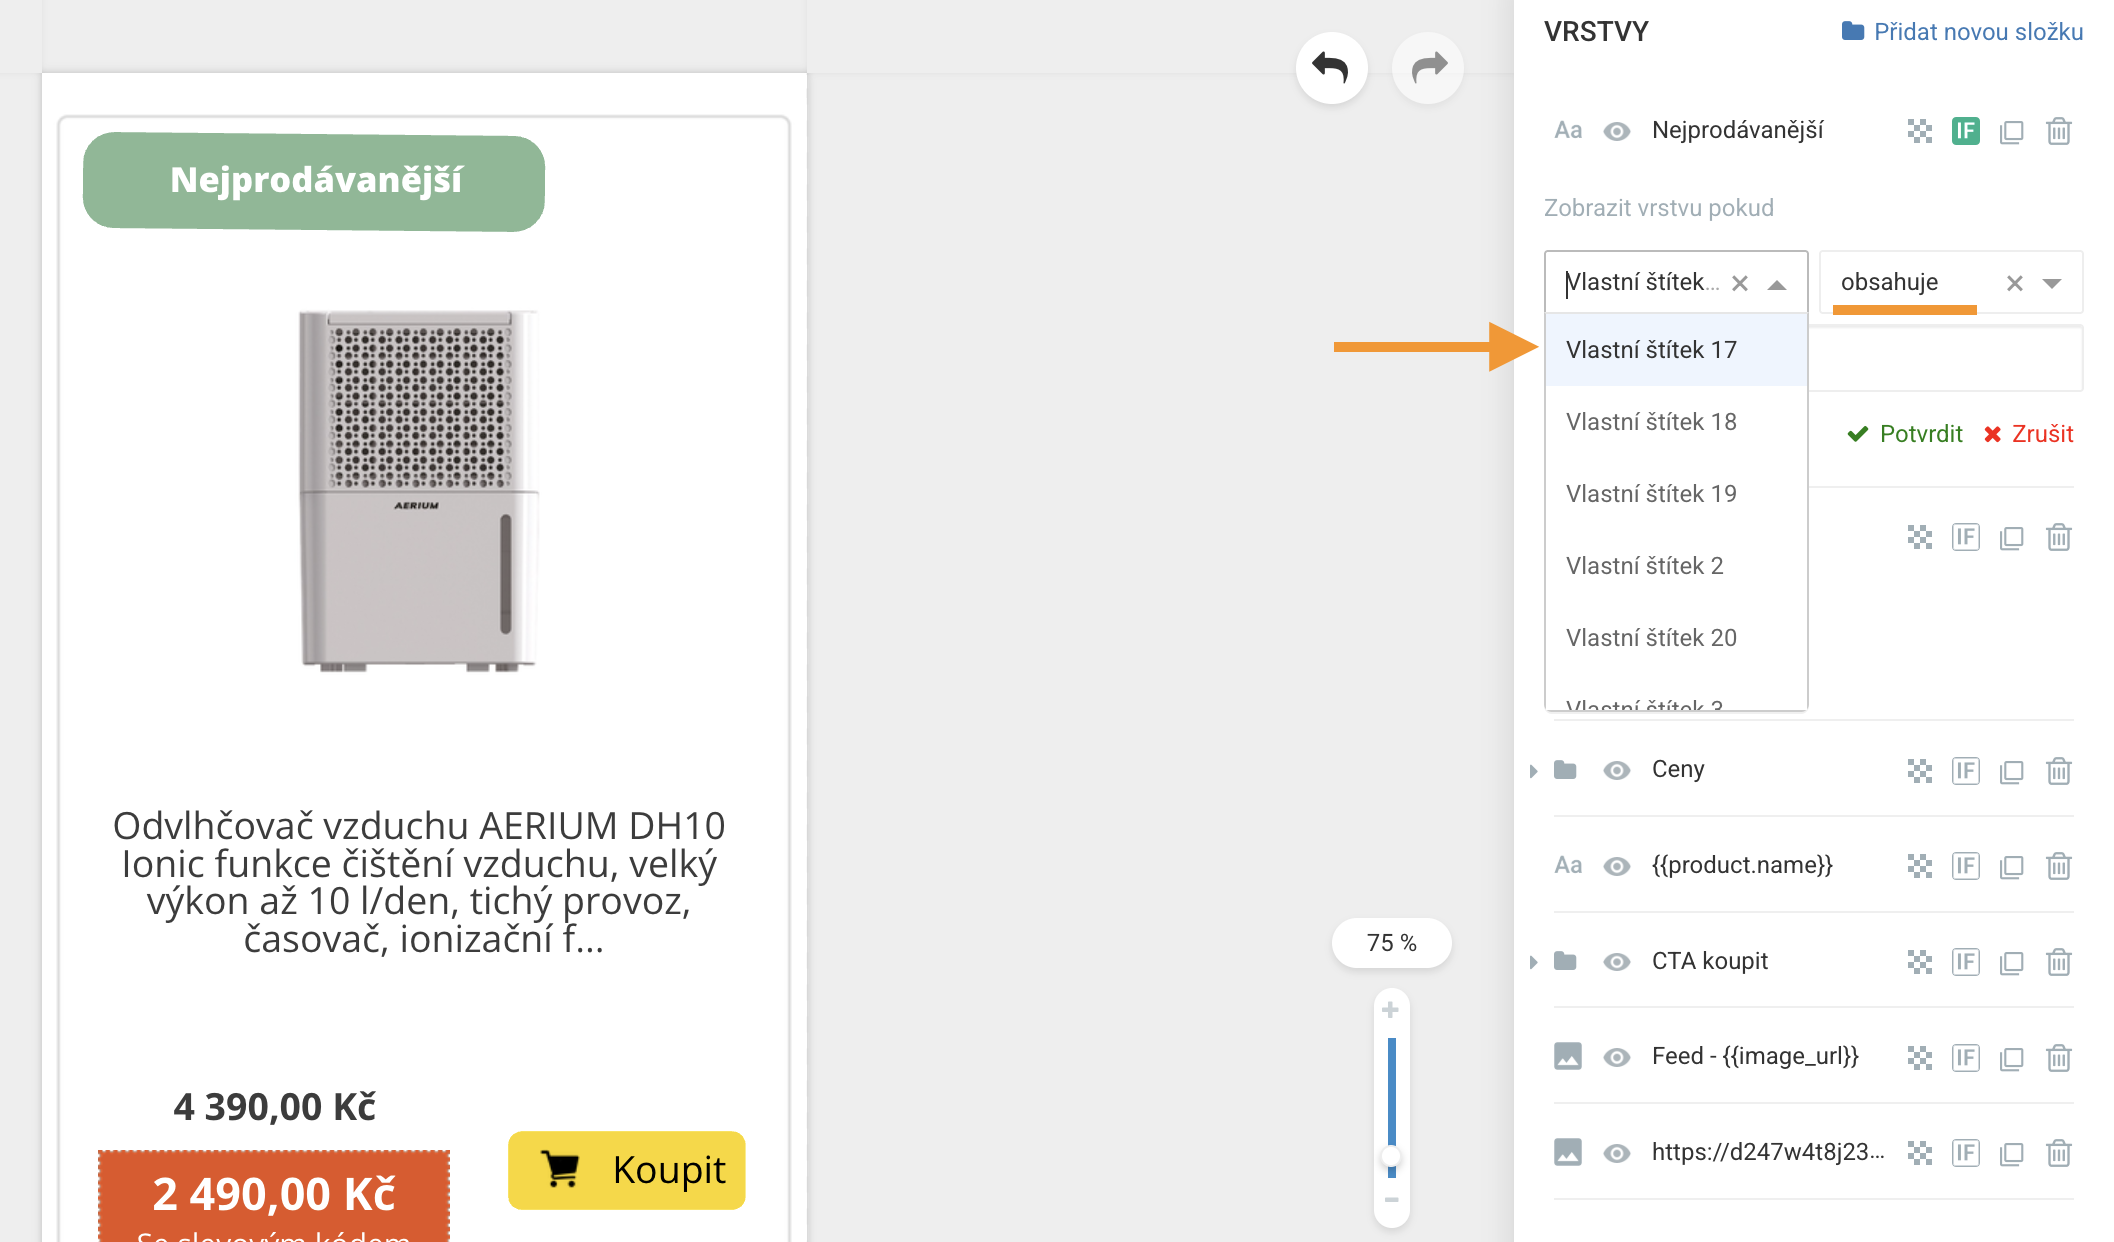
Task: Open the obsahuje operator dropdown
Action: click(2052, 283)
